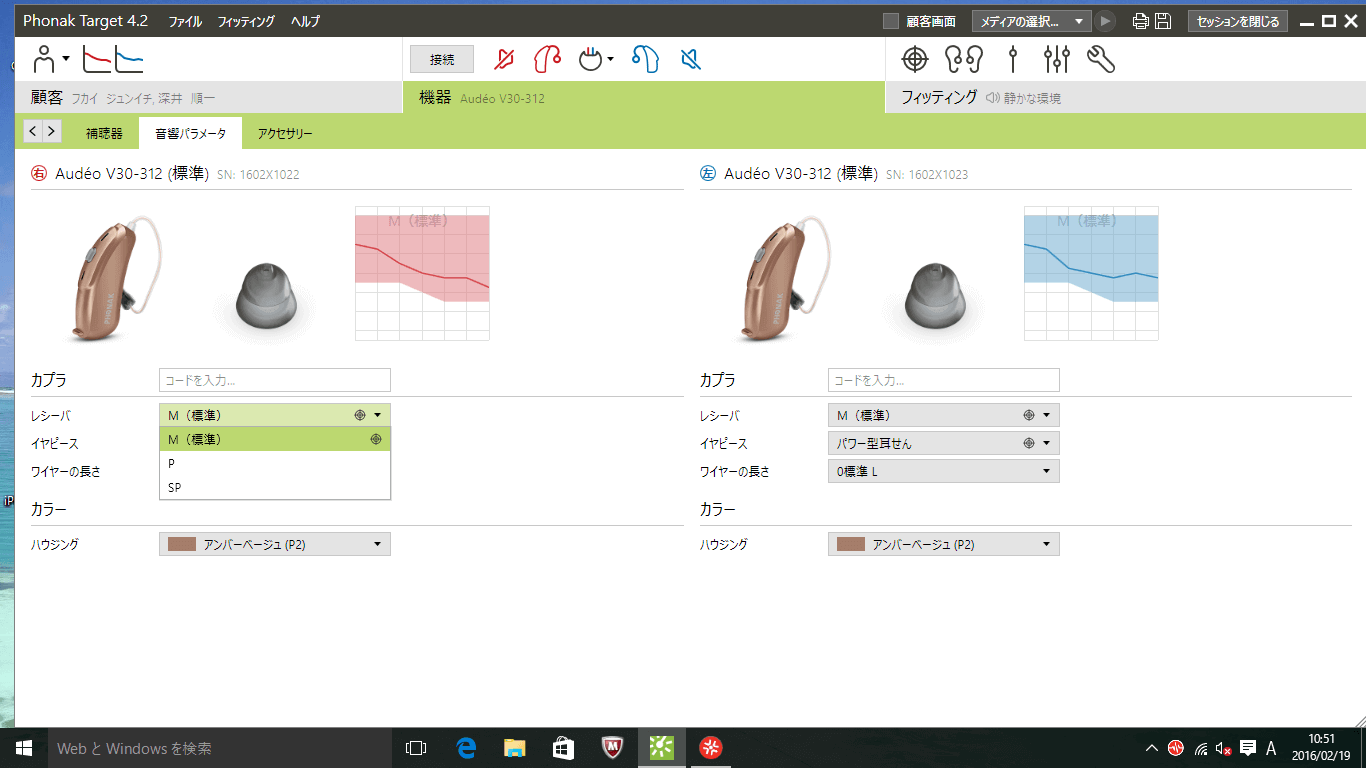Screen dimensions: 1366x768
Task: Click the blue left fitting range graph
Action: pos(1091,273)
